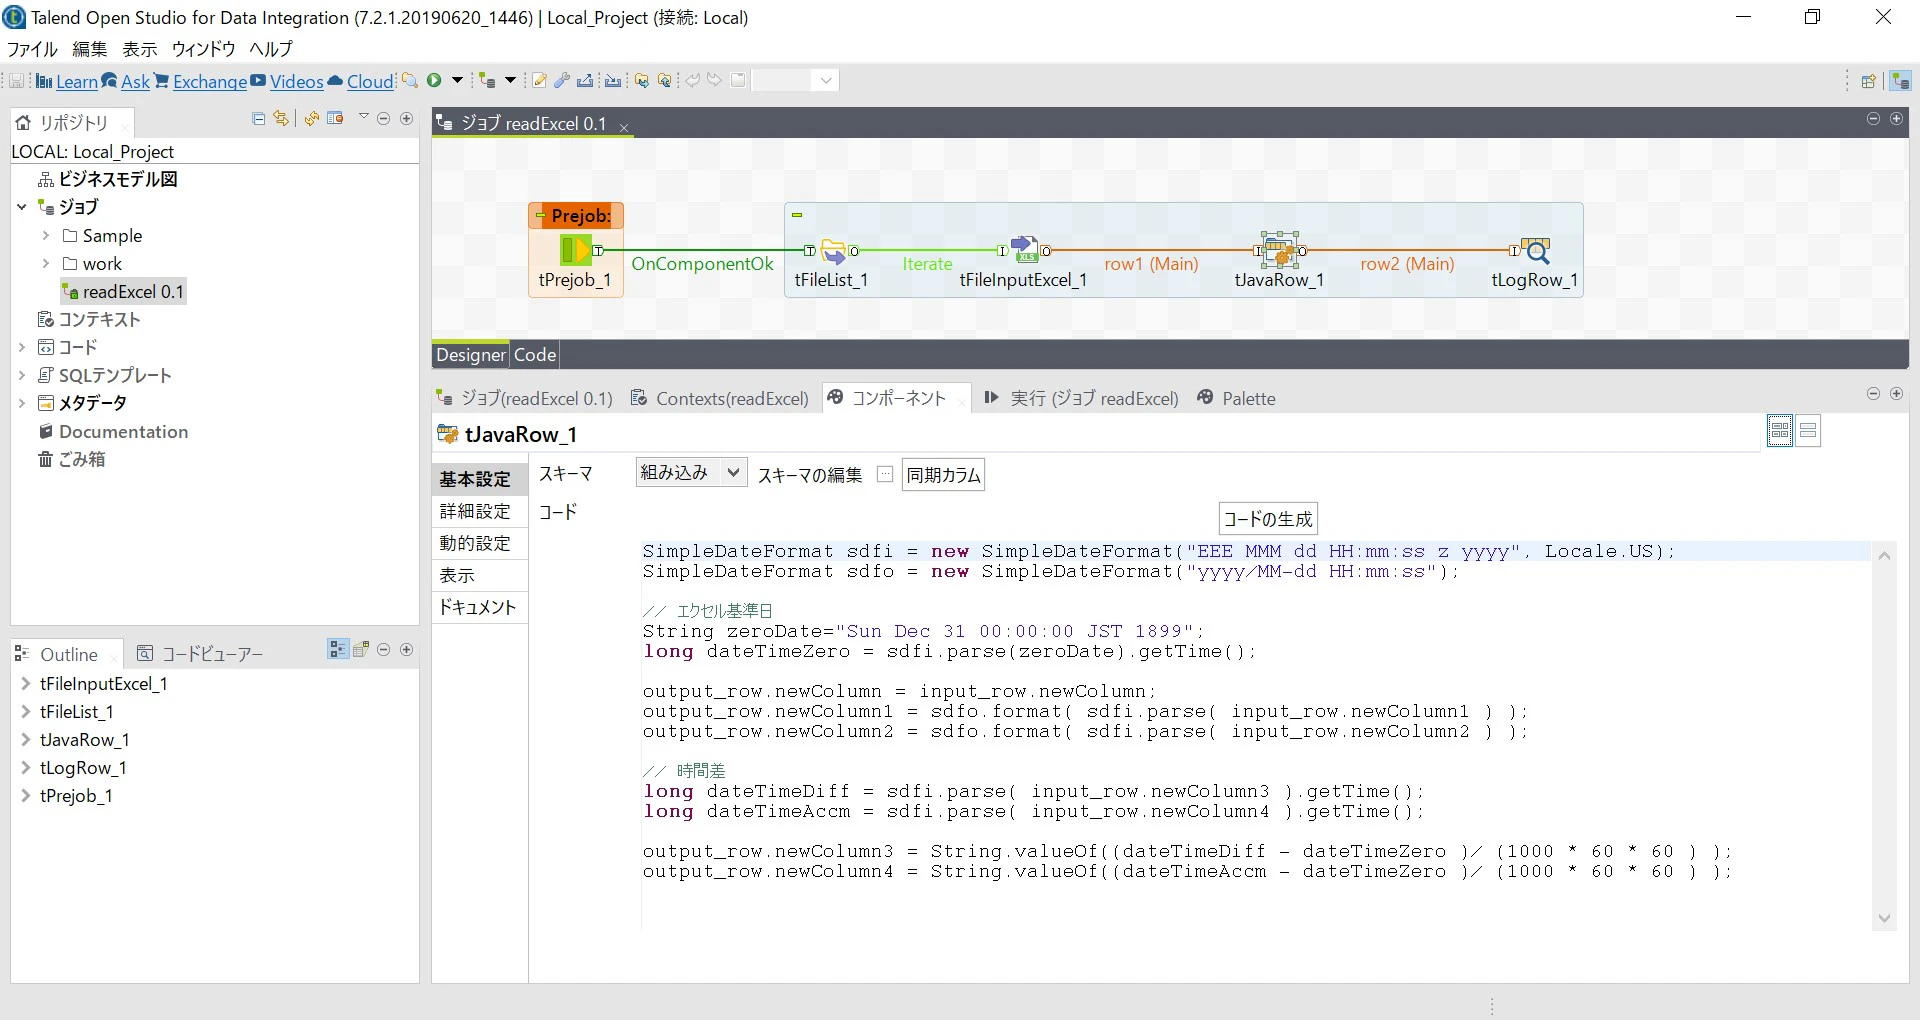Open the ウィンドウ menu
Viewport: 1920px width, 1020px height.
click(203, 49)
